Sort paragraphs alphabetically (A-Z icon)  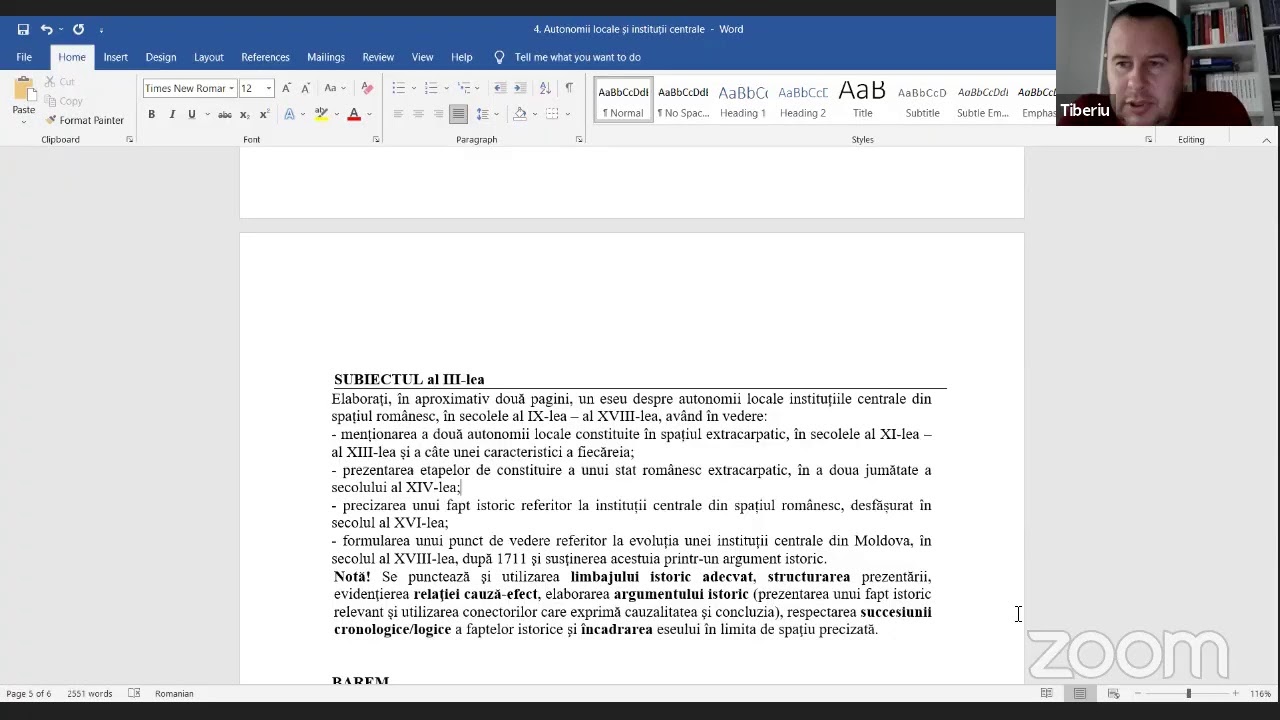[x=545, y=88]
